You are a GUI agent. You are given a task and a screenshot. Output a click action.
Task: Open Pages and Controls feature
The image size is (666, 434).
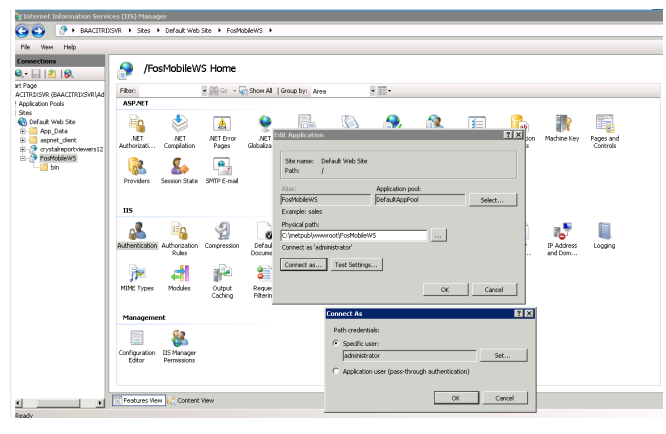(x=604, y=131)
